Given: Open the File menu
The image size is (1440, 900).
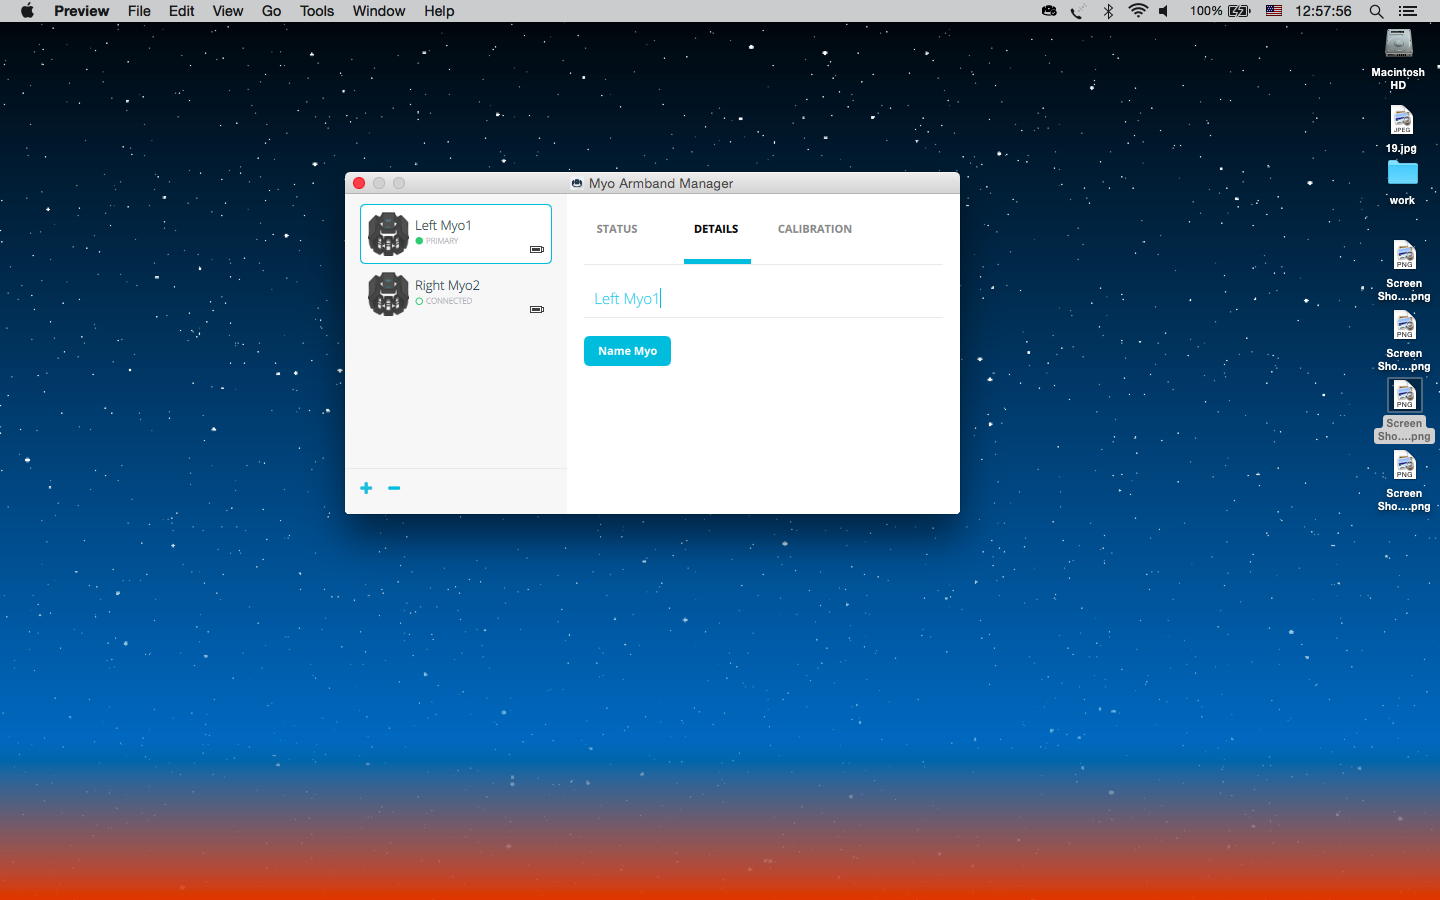Looking at the screenshot, I should click(139, 11).
